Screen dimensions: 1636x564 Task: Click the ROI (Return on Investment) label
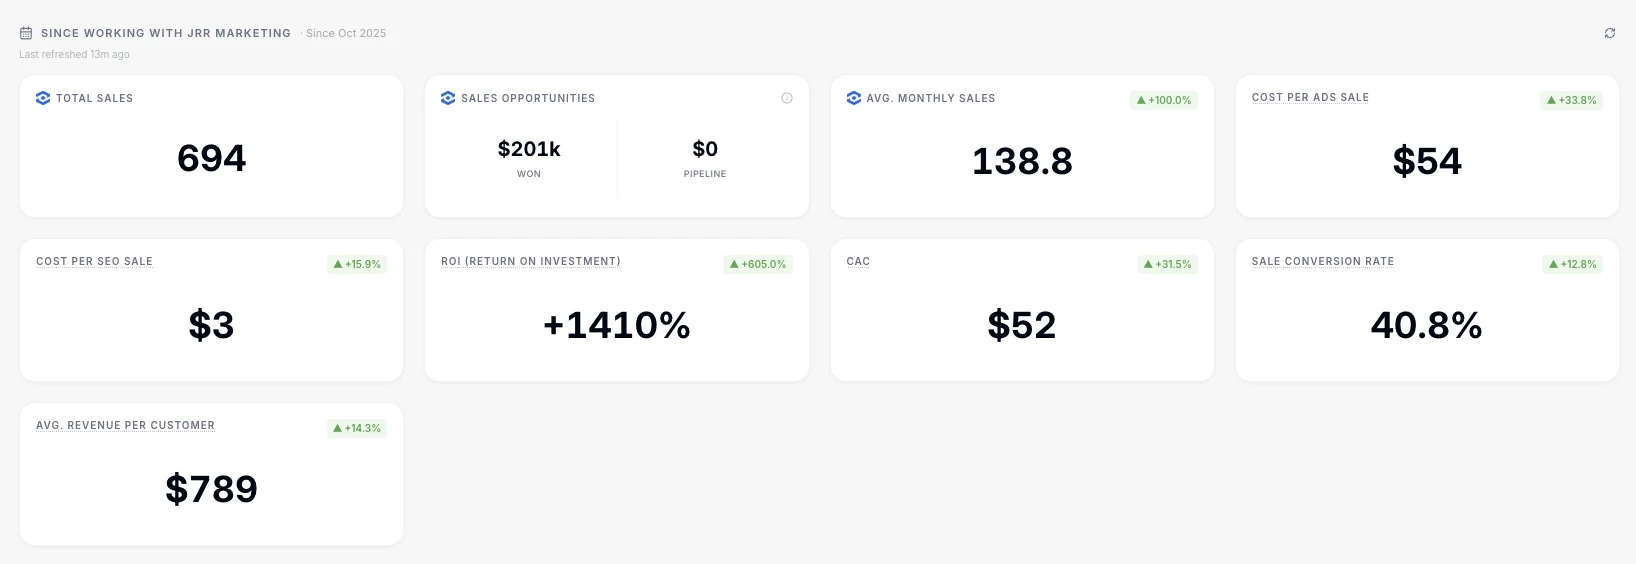(530, 261)
